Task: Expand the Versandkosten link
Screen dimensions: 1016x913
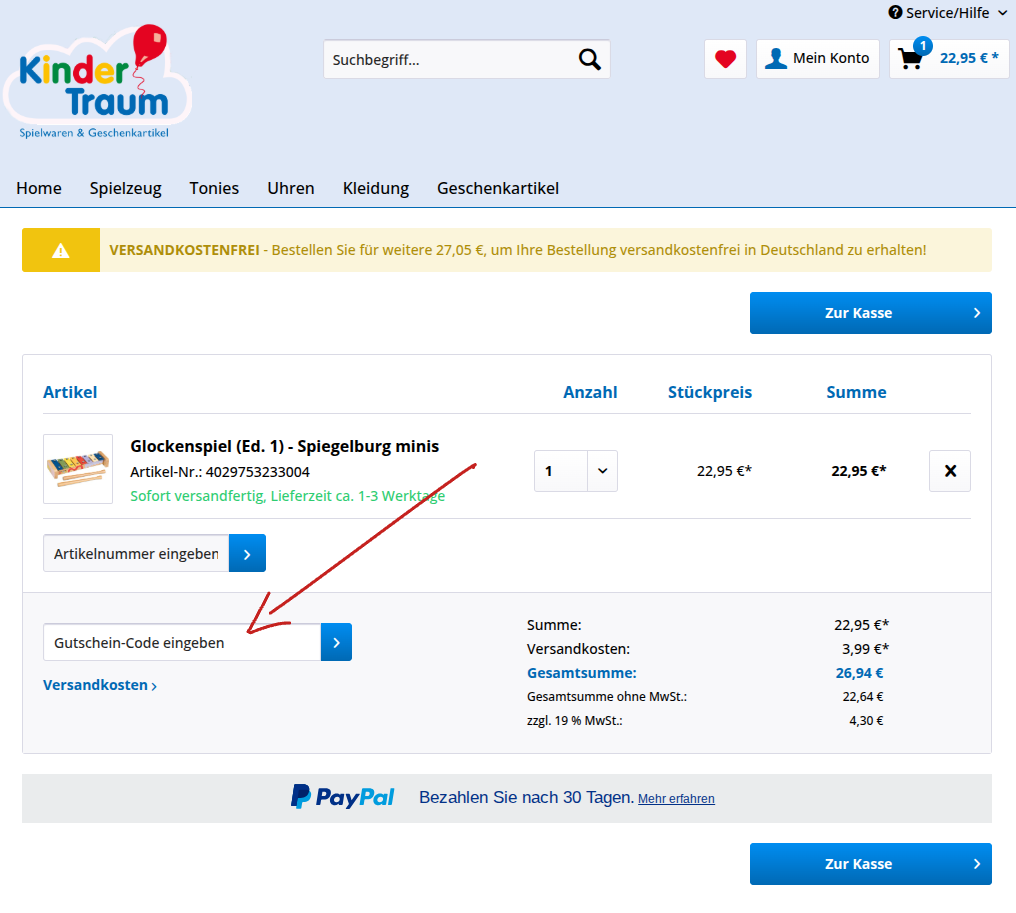Action: pos(99,686)
